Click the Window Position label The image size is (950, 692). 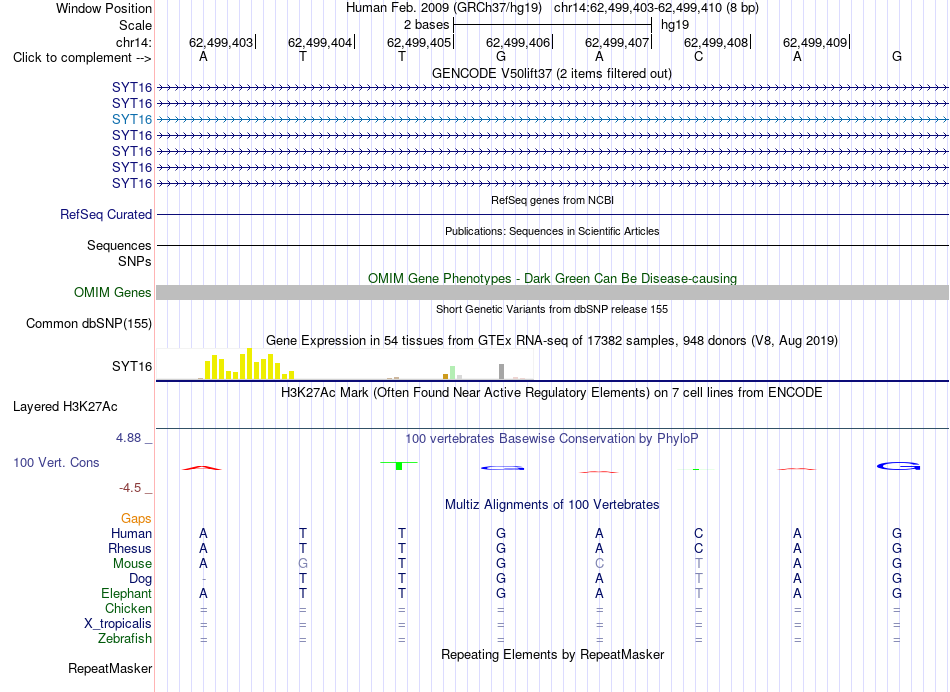[x=104, y=8]
